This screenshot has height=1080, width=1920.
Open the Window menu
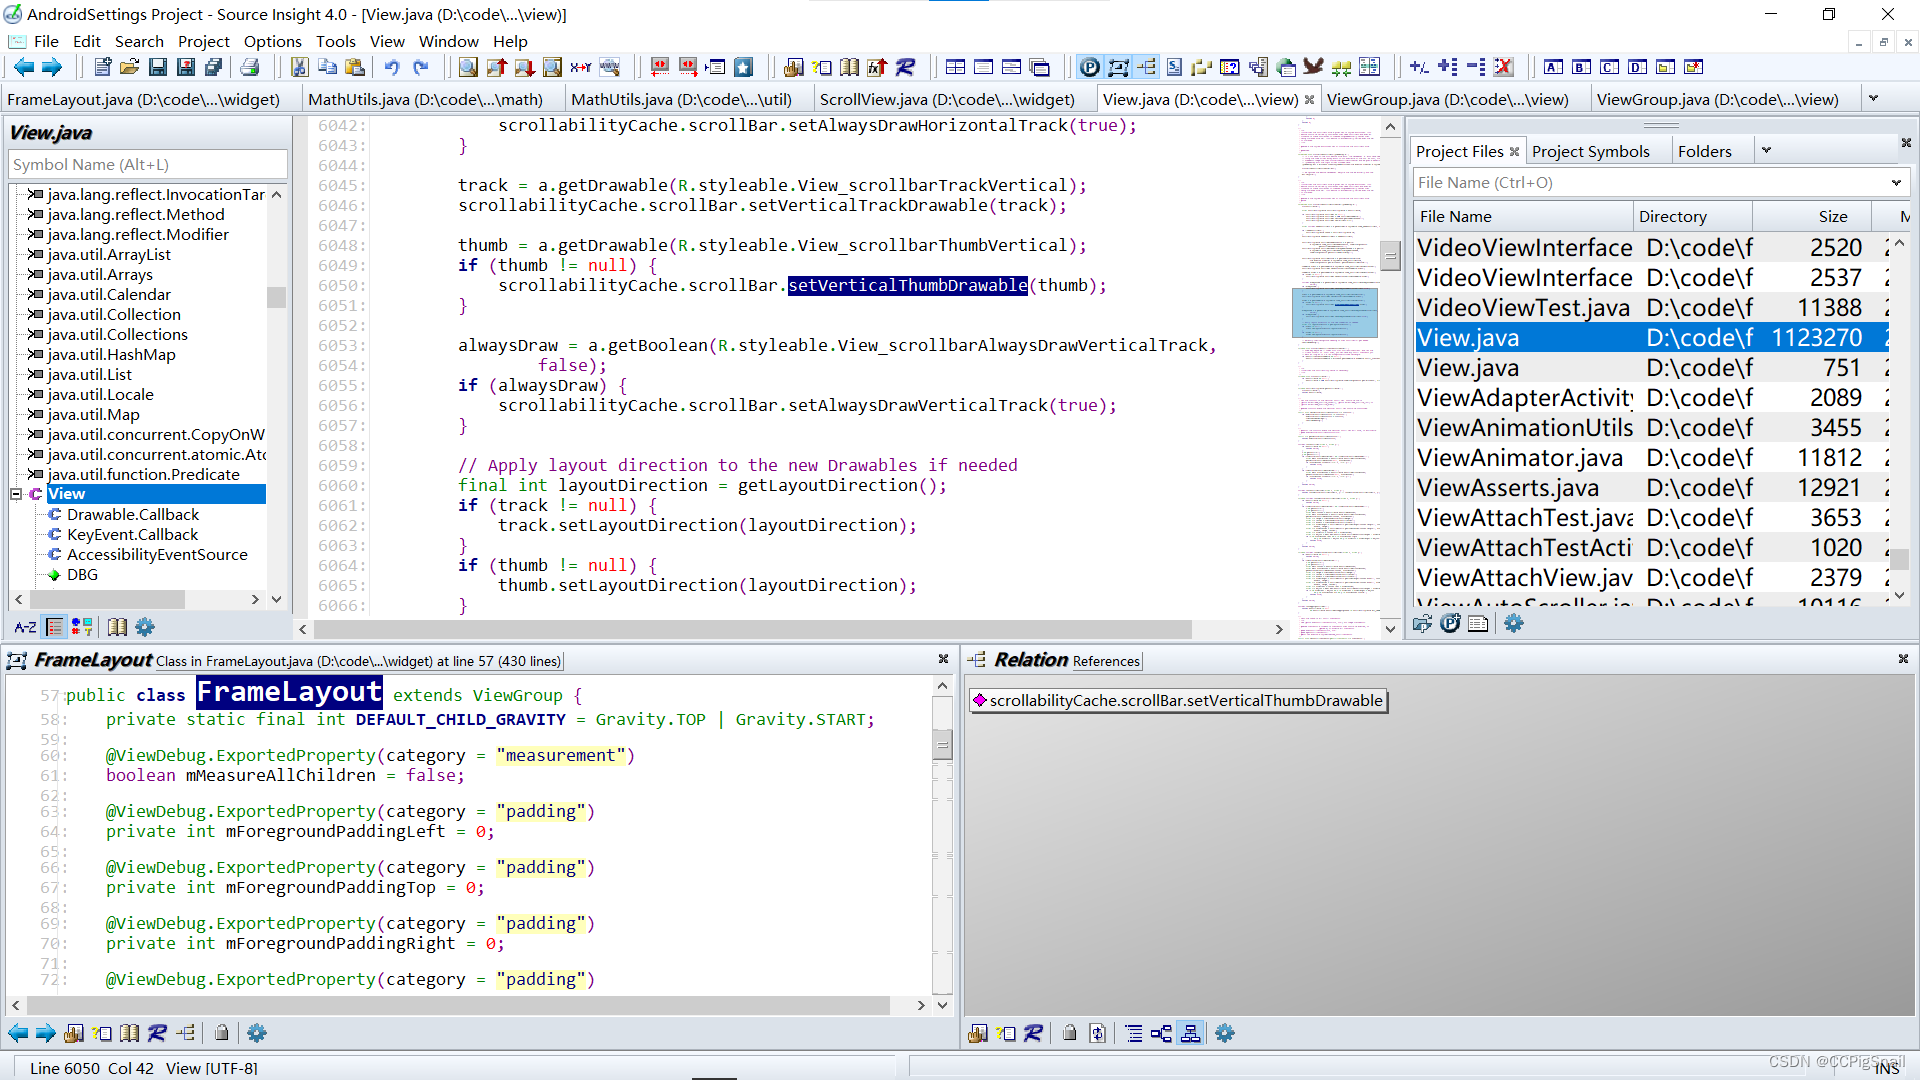[x=449, y=41]
